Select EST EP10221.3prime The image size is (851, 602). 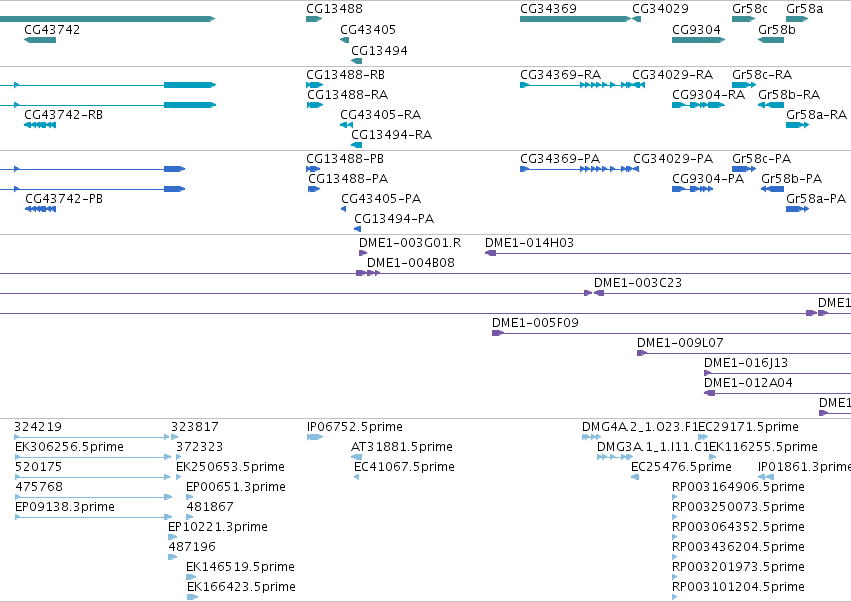point(218,527)
